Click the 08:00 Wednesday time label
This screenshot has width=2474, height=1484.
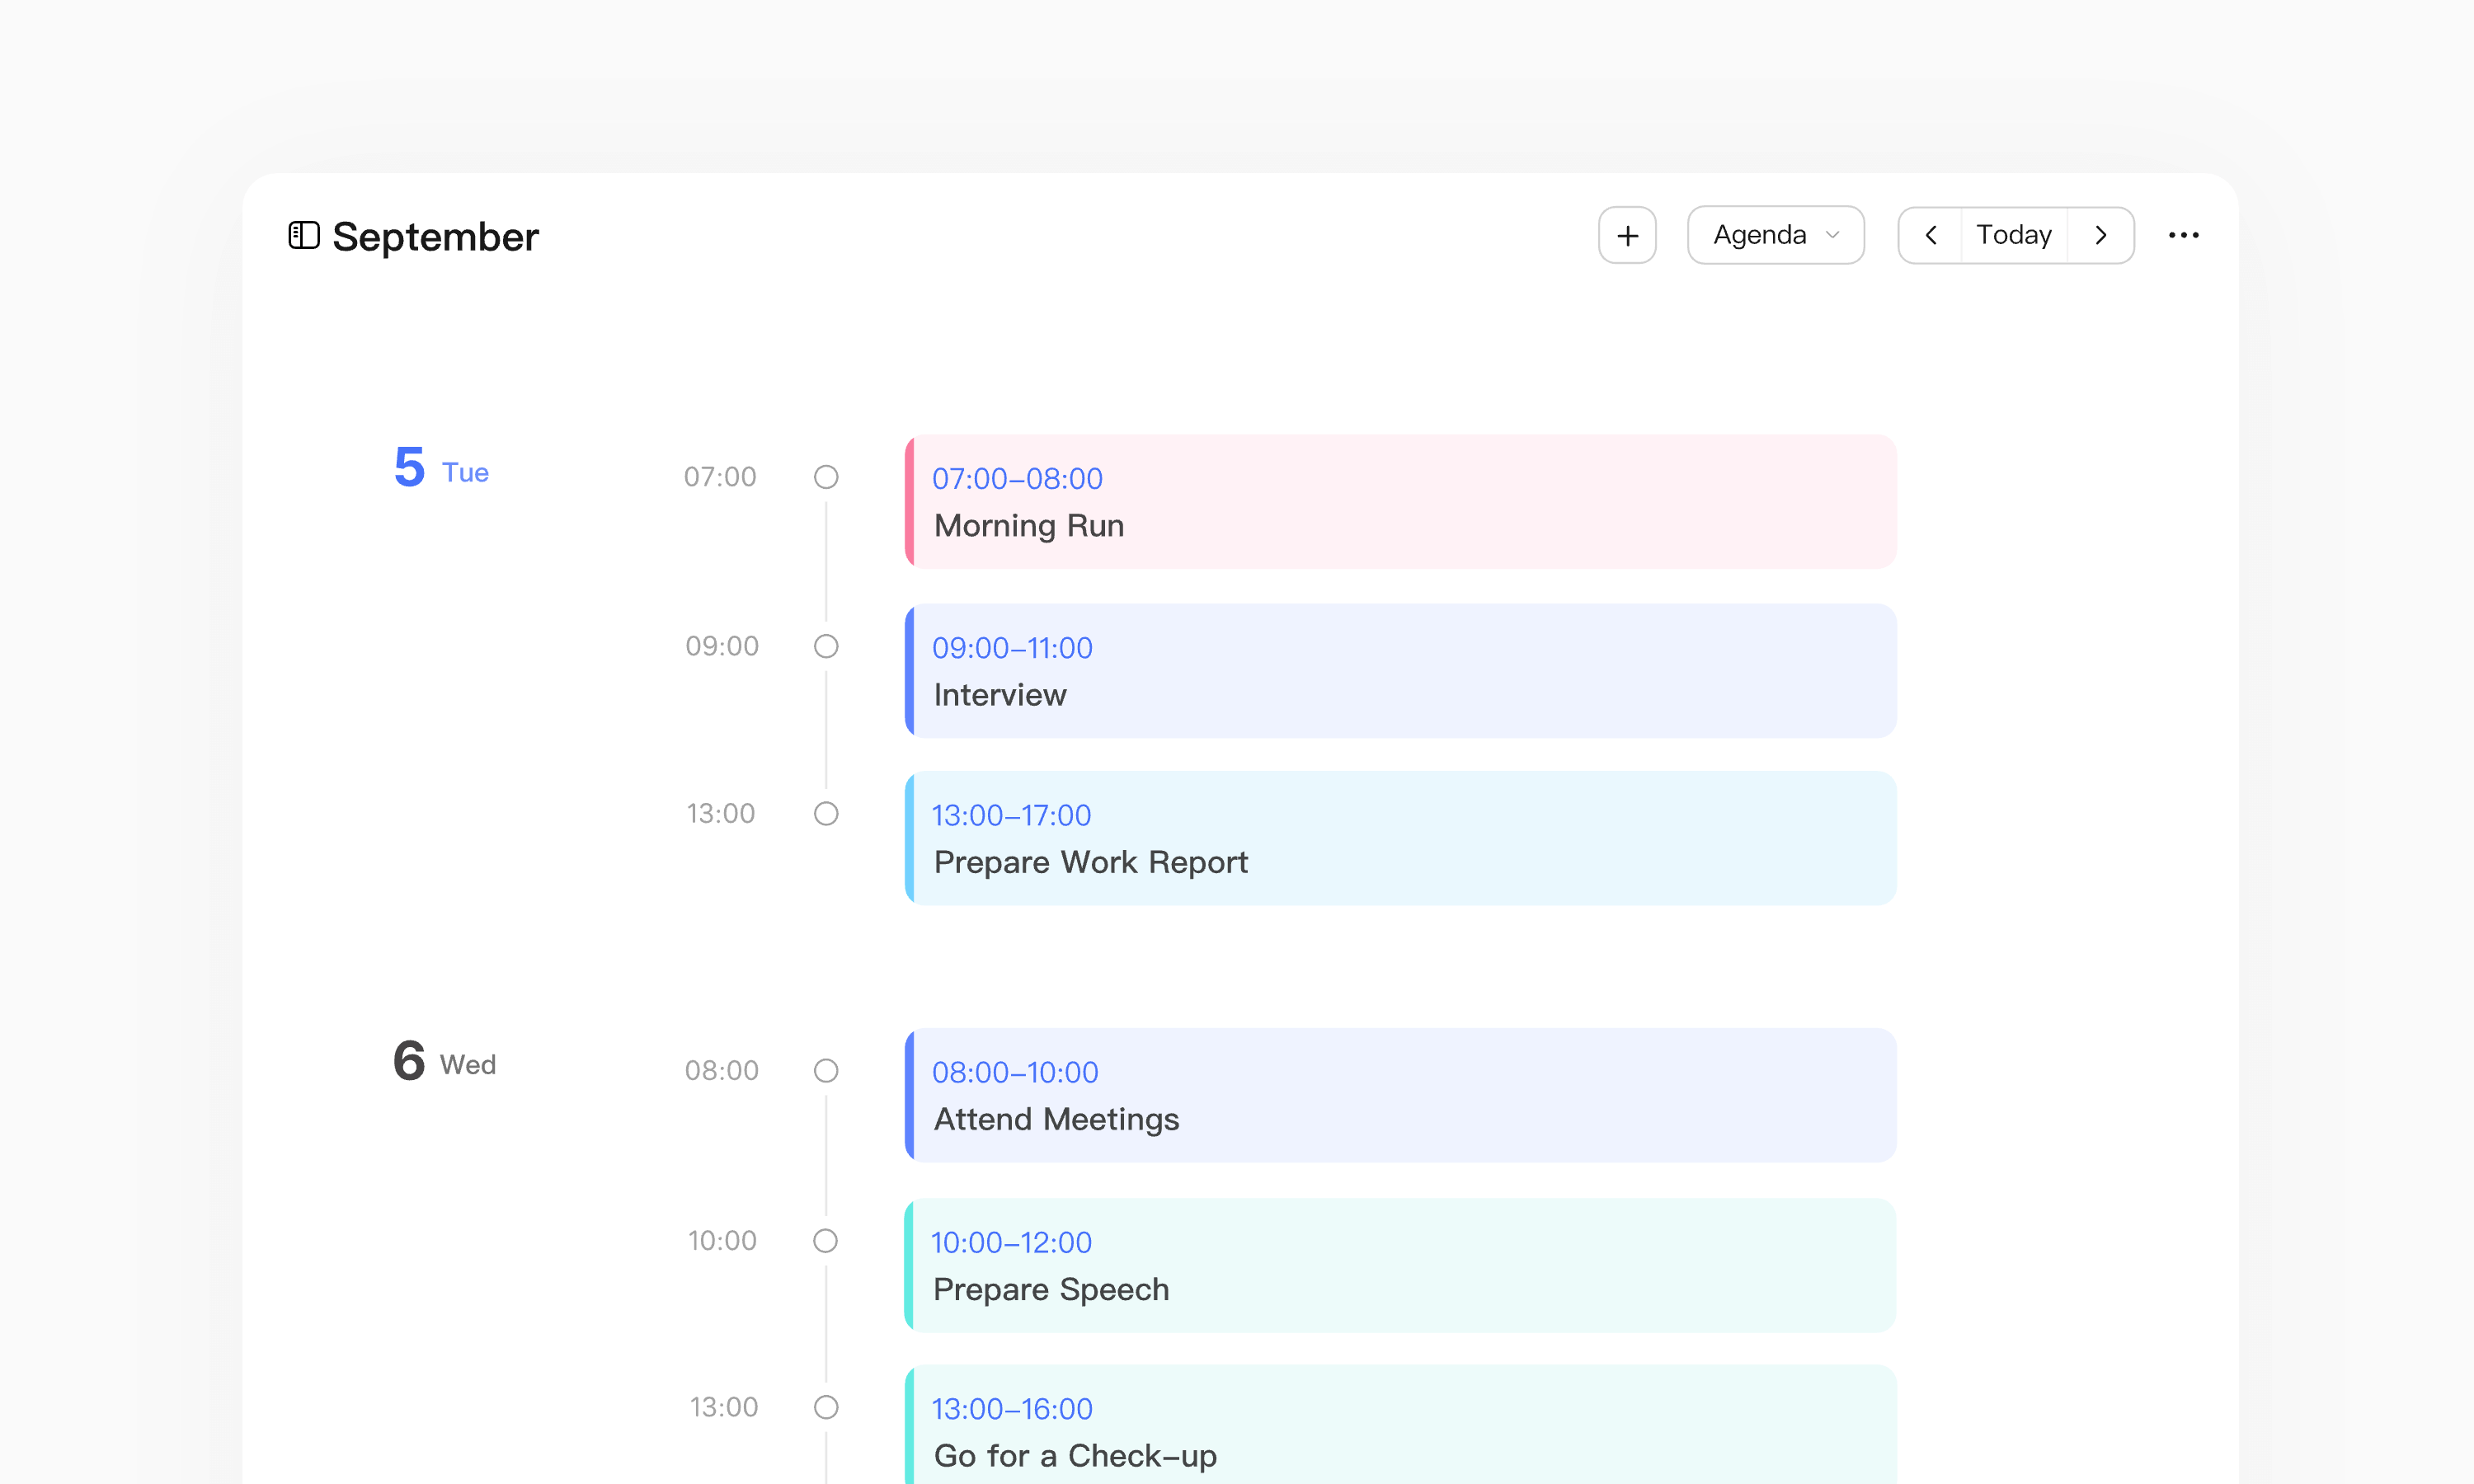pos(721,1071)
